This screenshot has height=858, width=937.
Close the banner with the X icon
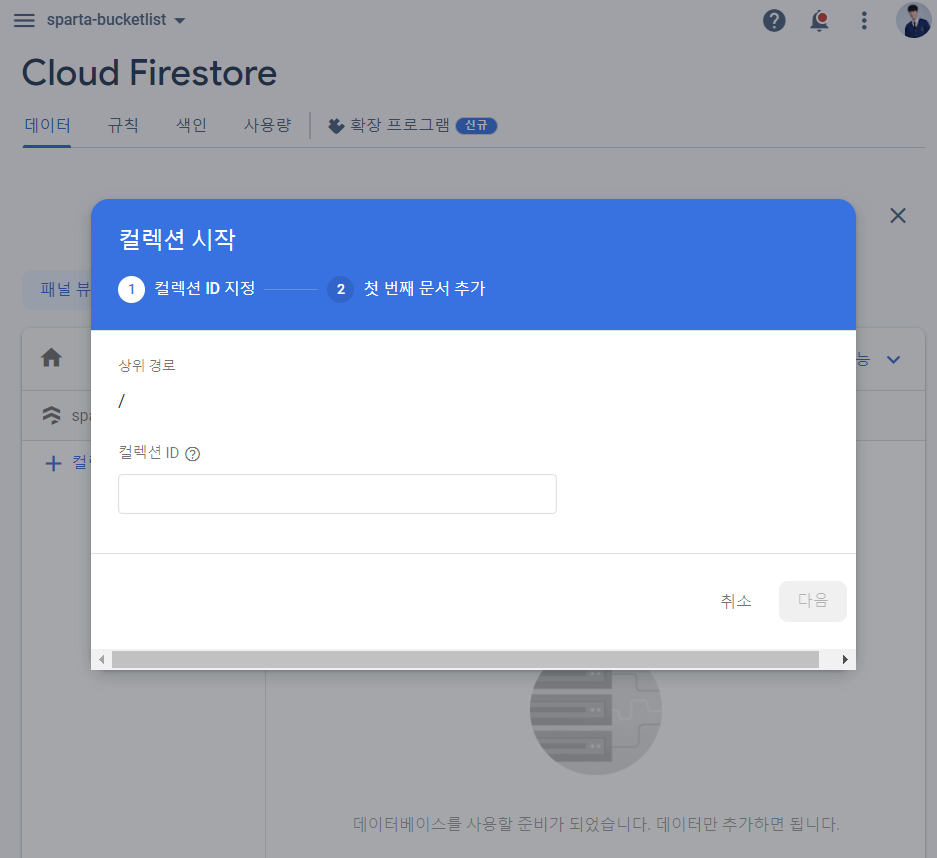pyautogui.click(x=898, y=216)
